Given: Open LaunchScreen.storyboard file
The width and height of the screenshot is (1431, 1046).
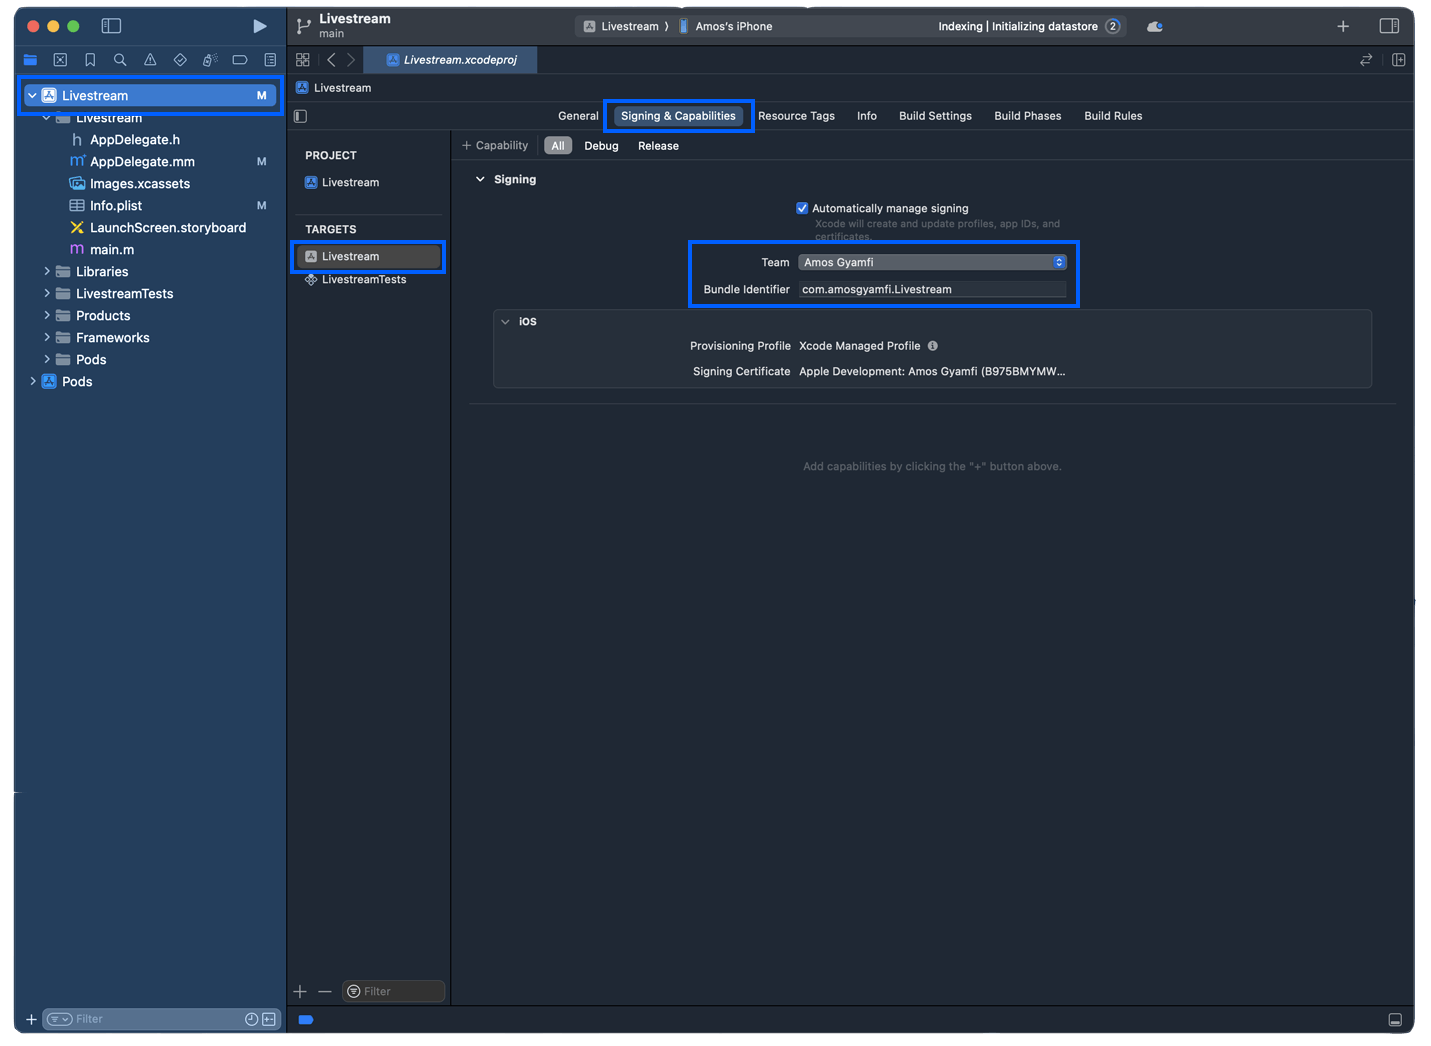Looking at the screenshot, I should tap(168, 228).
